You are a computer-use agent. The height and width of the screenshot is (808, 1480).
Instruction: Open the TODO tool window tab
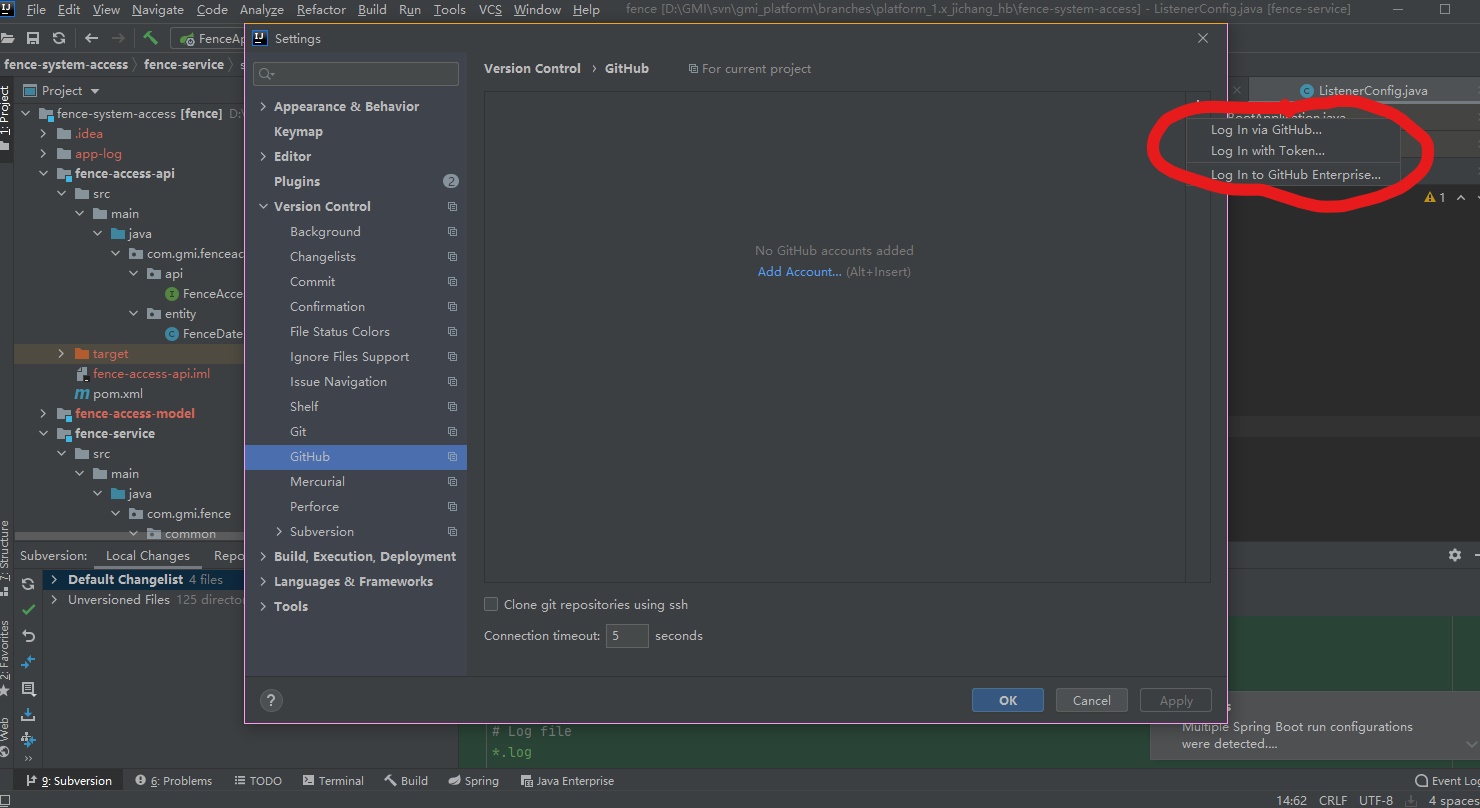coord(258,781)
